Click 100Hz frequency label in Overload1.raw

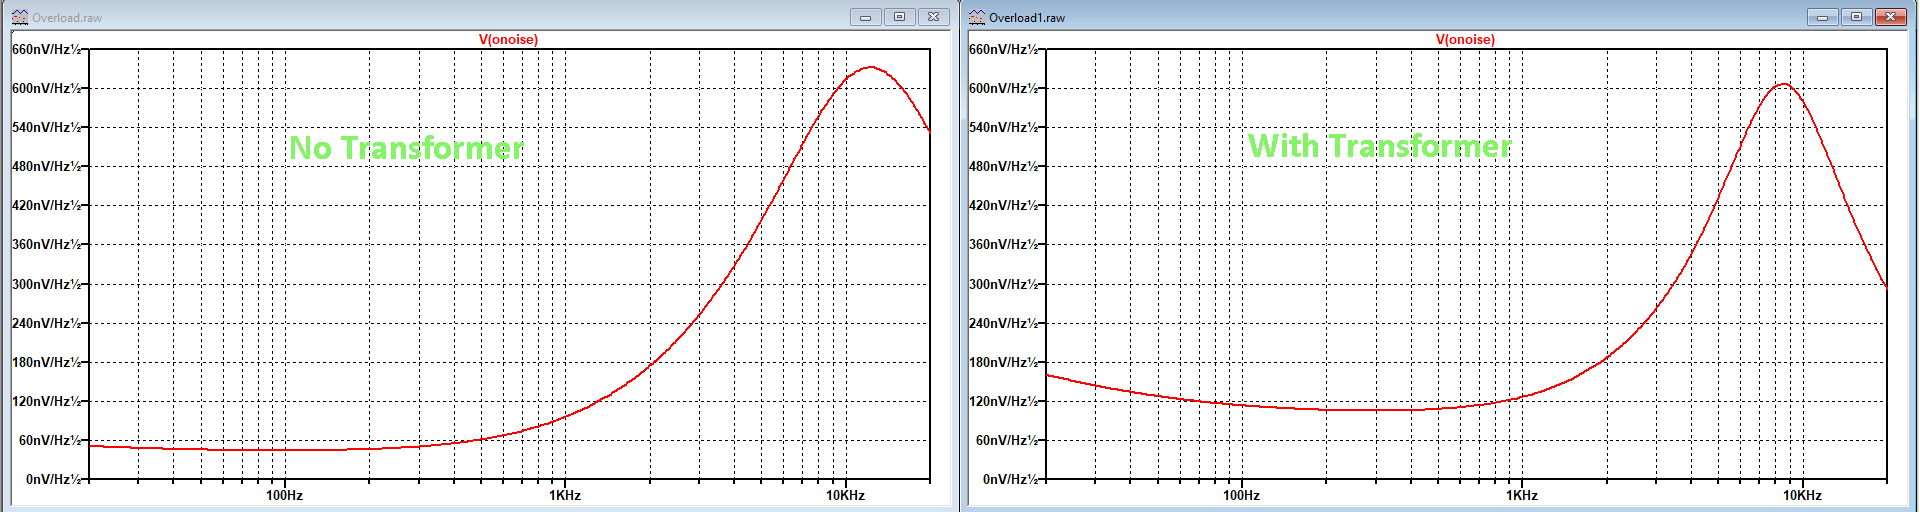(1241, 495)
